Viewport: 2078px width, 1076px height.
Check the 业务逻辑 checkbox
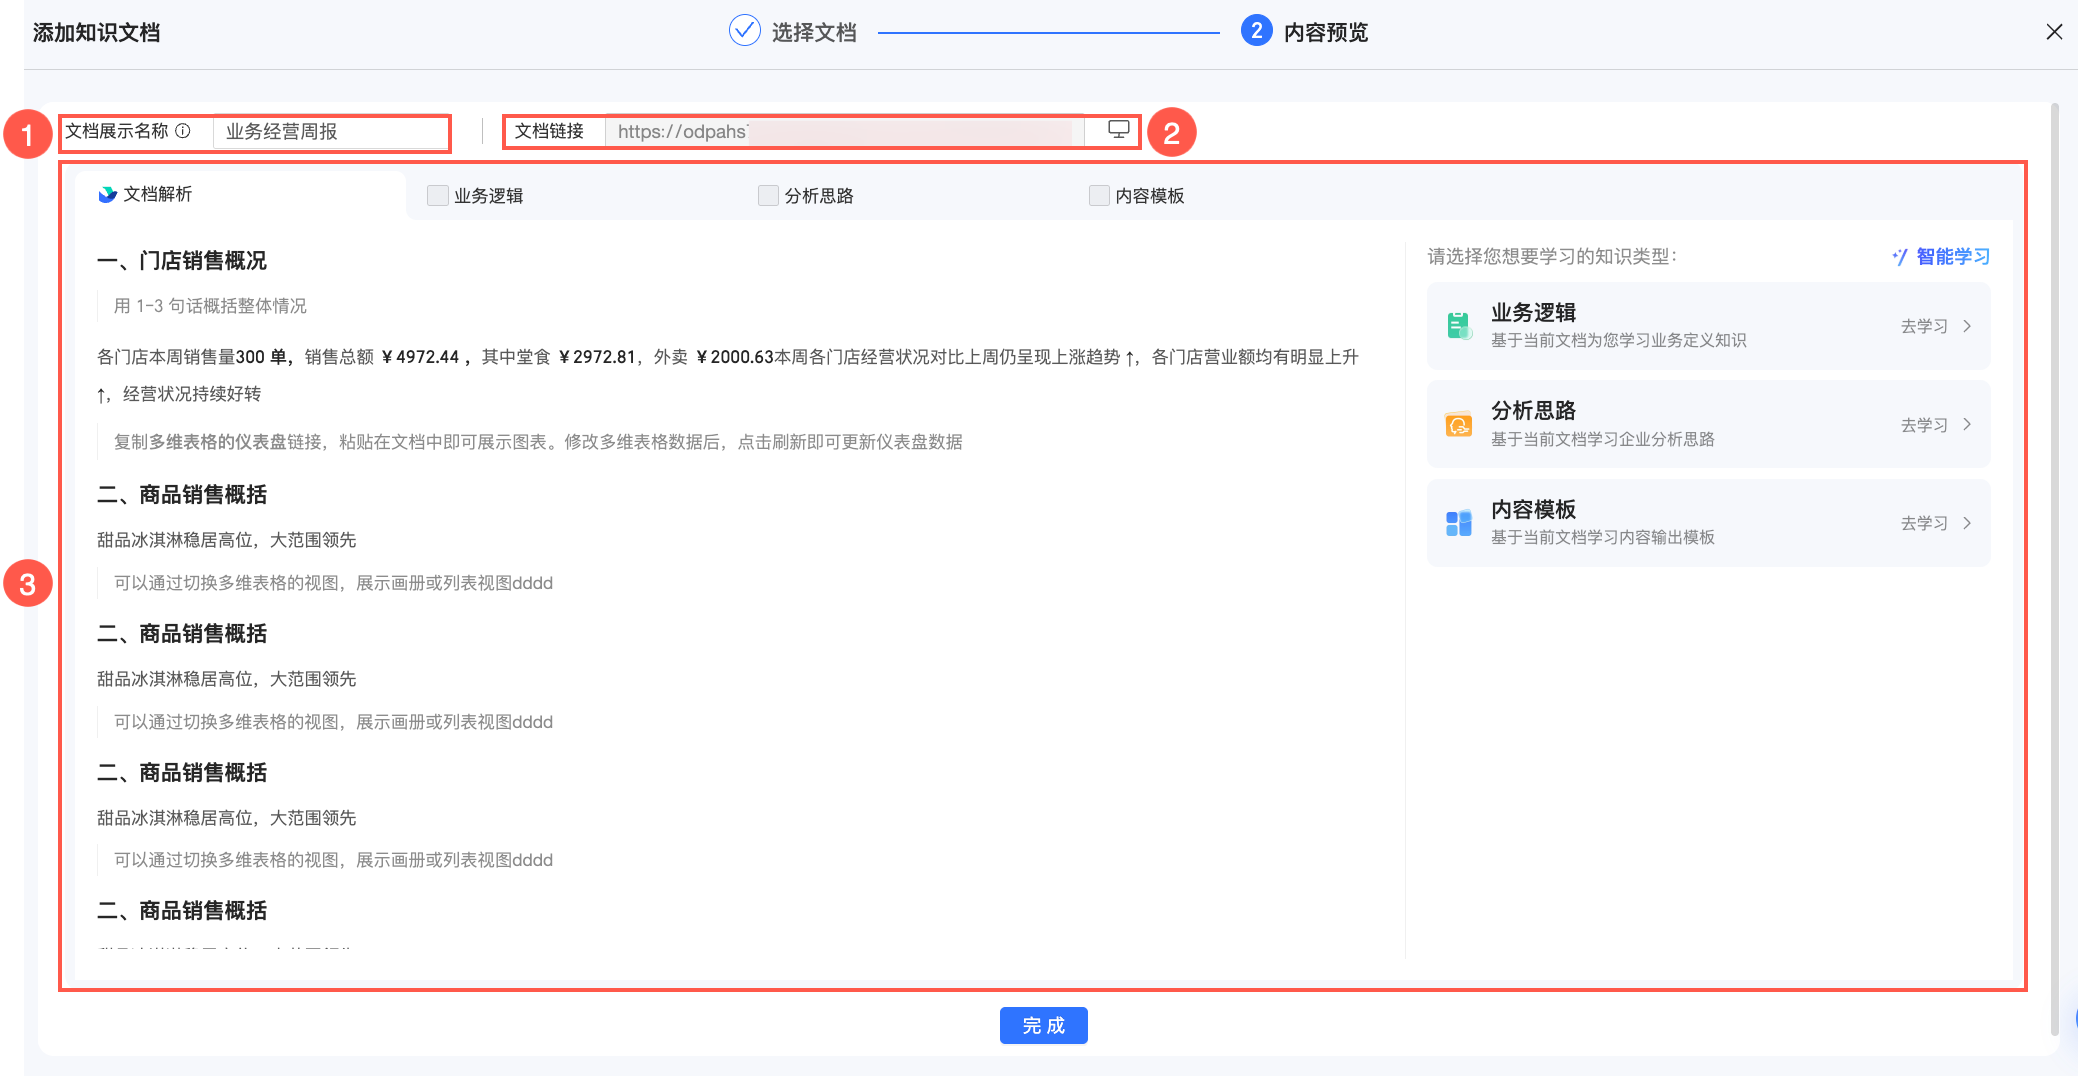[x=437, y=196]
